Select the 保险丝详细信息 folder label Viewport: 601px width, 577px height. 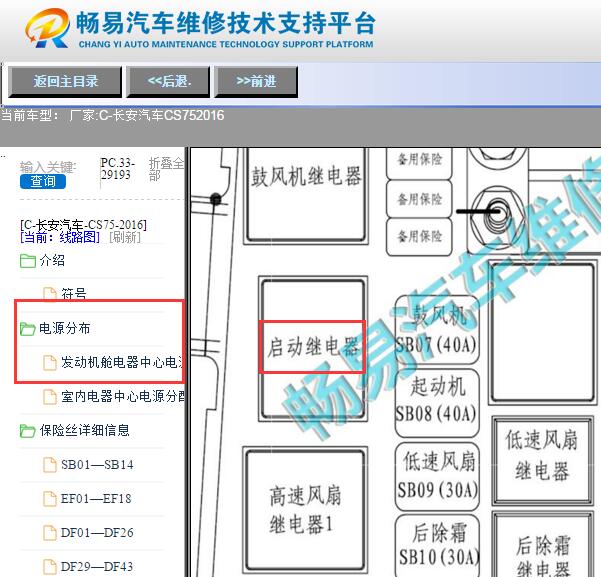(x=84, y=431)
